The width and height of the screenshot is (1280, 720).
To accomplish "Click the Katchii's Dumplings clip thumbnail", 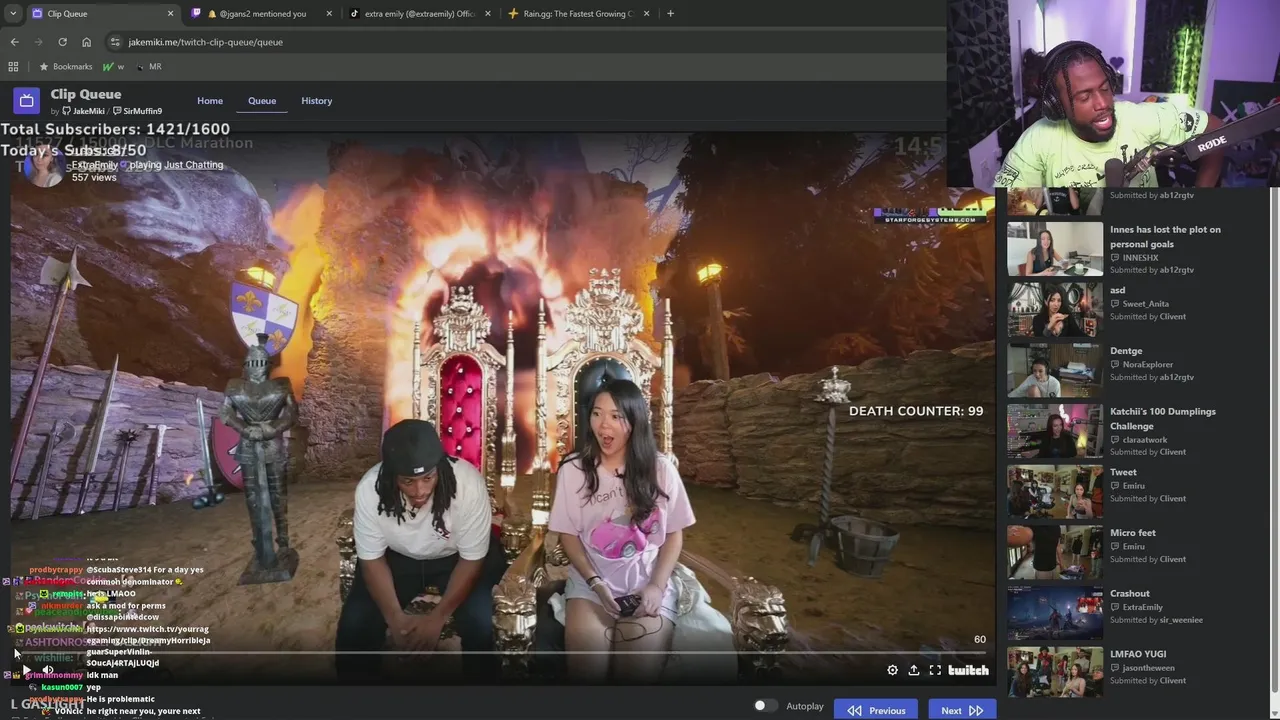I will (1055, 431).
